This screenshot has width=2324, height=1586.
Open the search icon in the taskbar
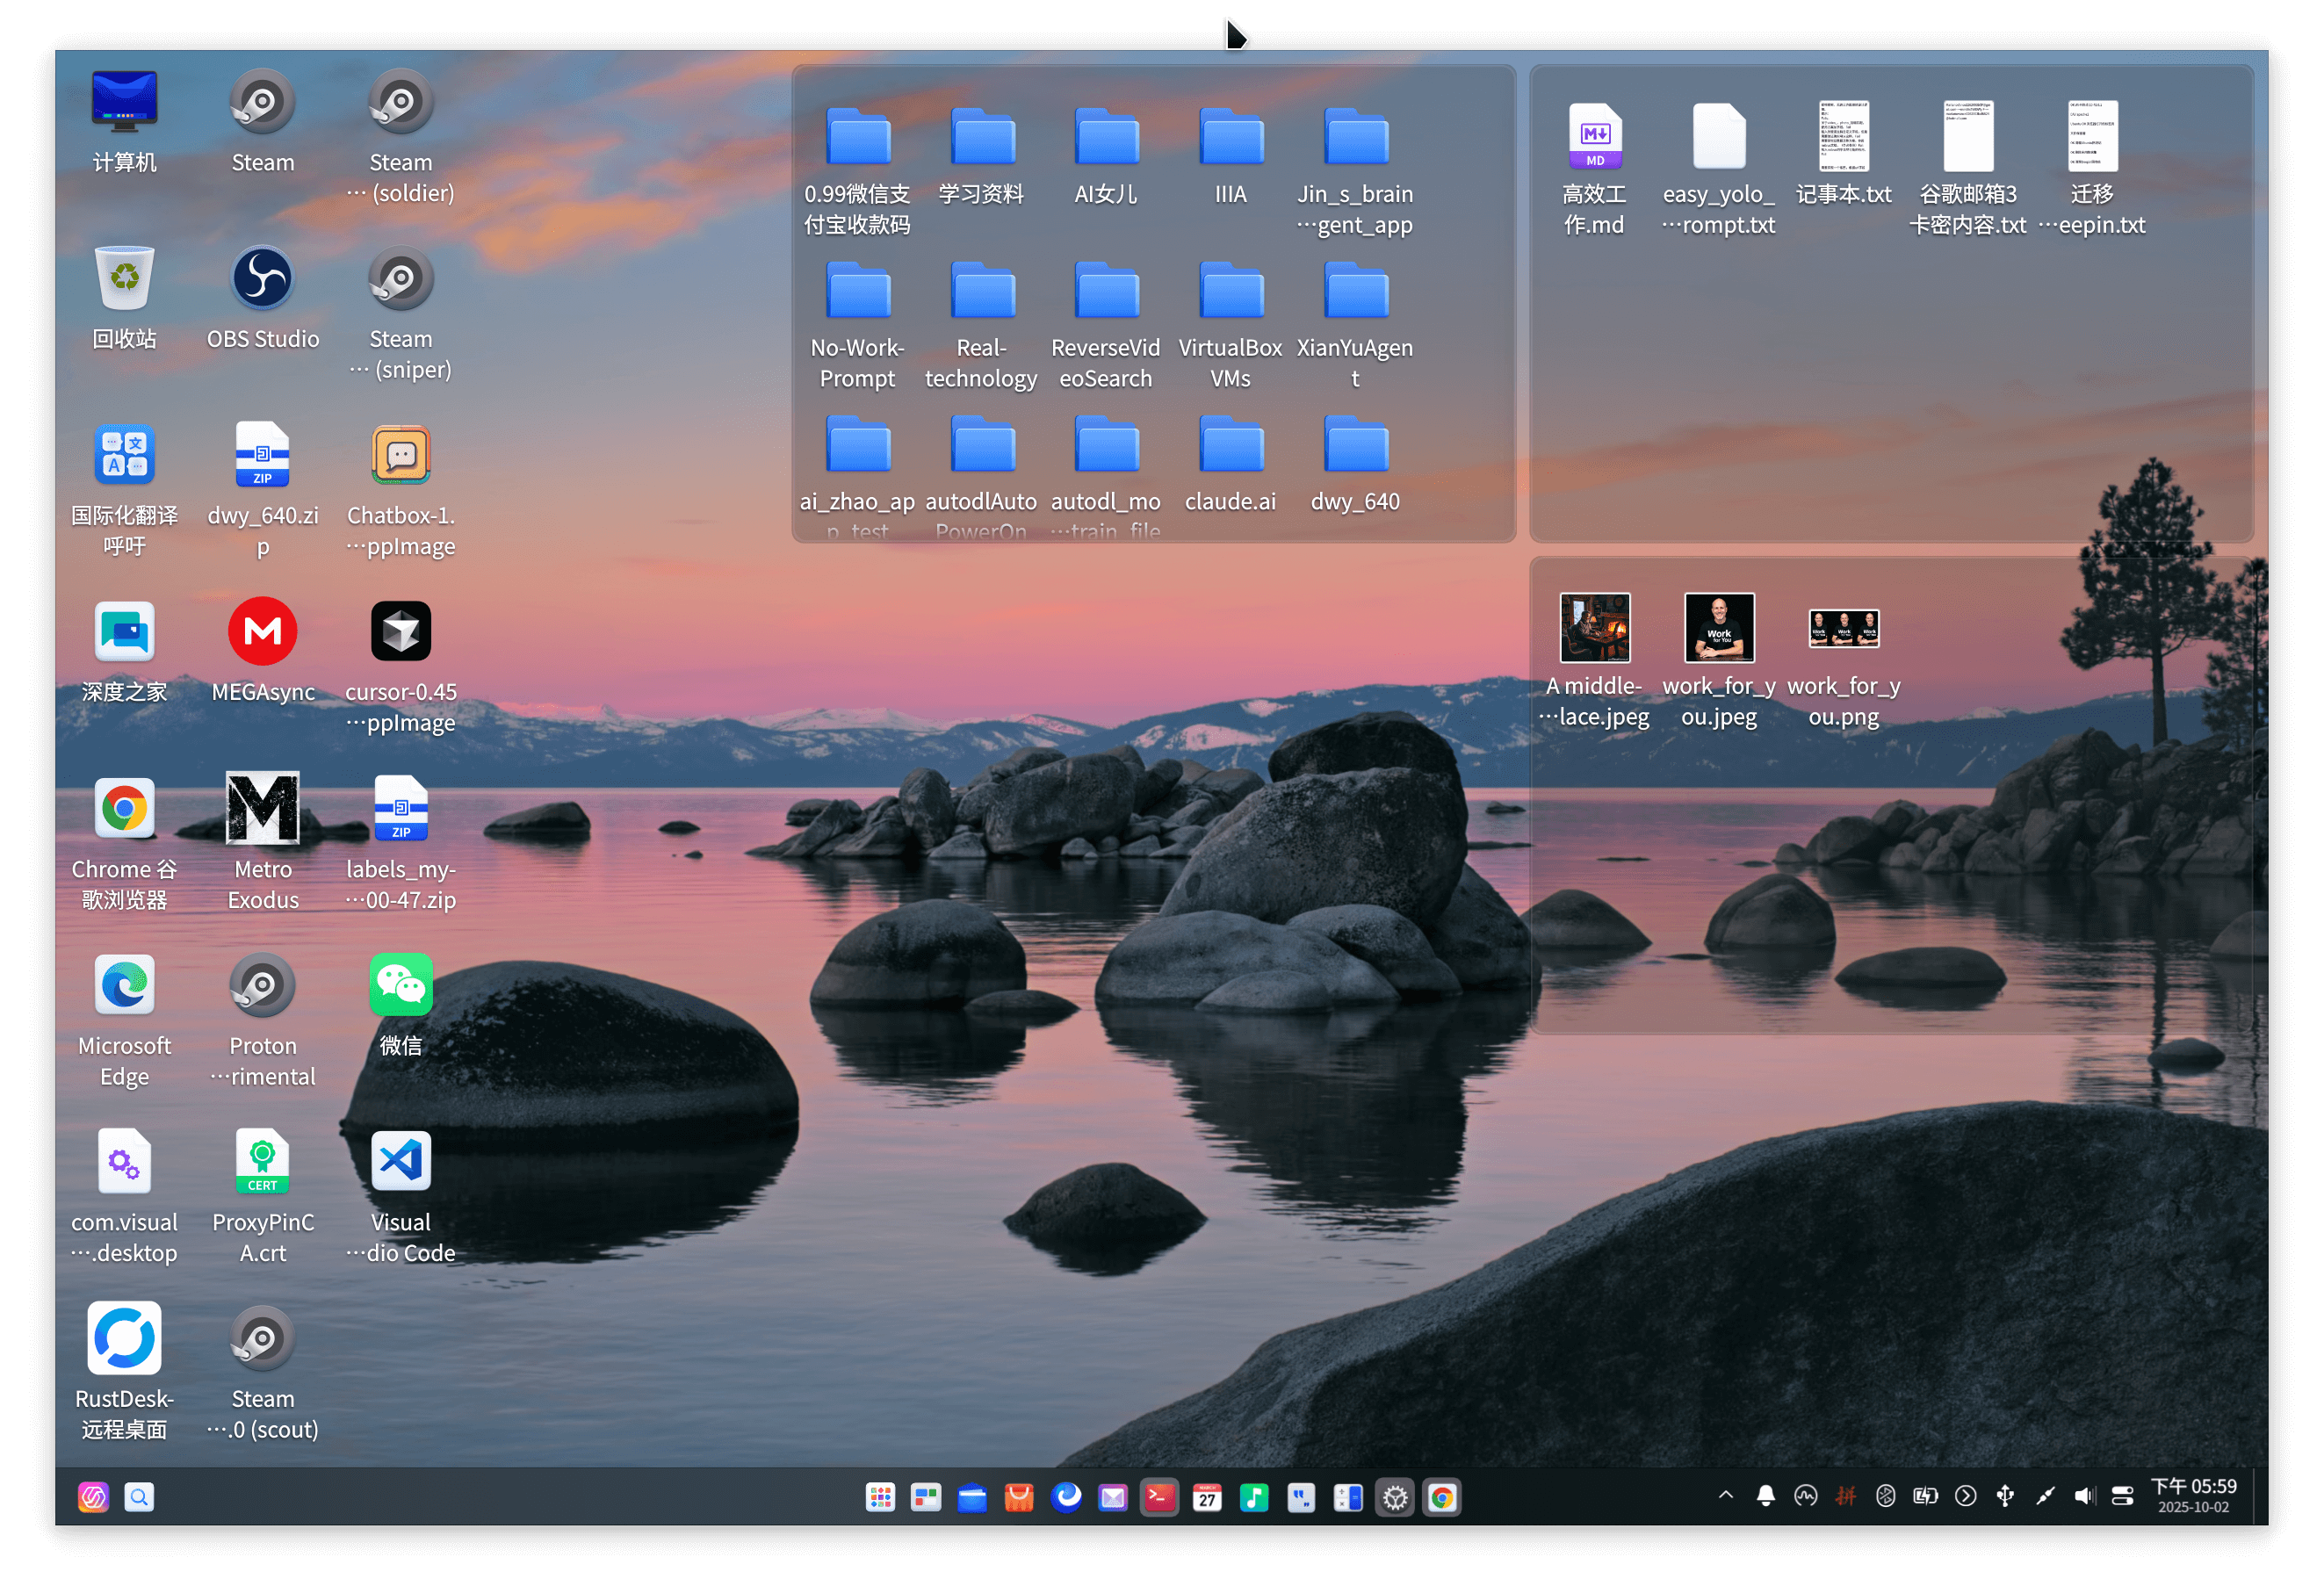point(139,1497)
